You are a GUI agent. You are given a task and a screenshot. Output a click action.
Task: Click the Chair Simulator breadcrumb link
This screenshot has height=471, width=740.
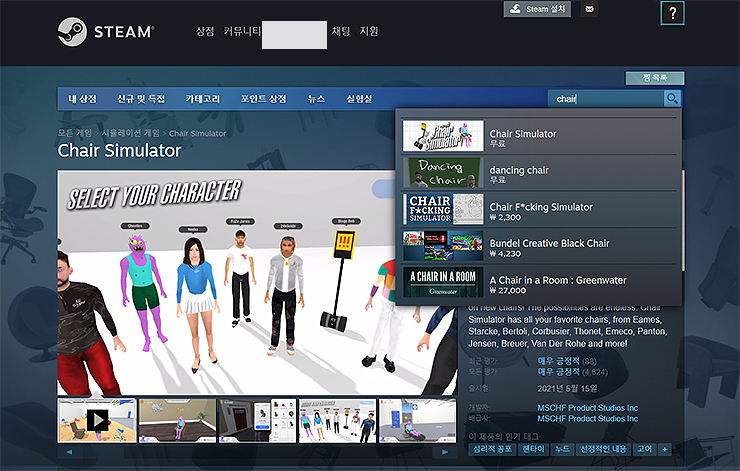[197, 134]
